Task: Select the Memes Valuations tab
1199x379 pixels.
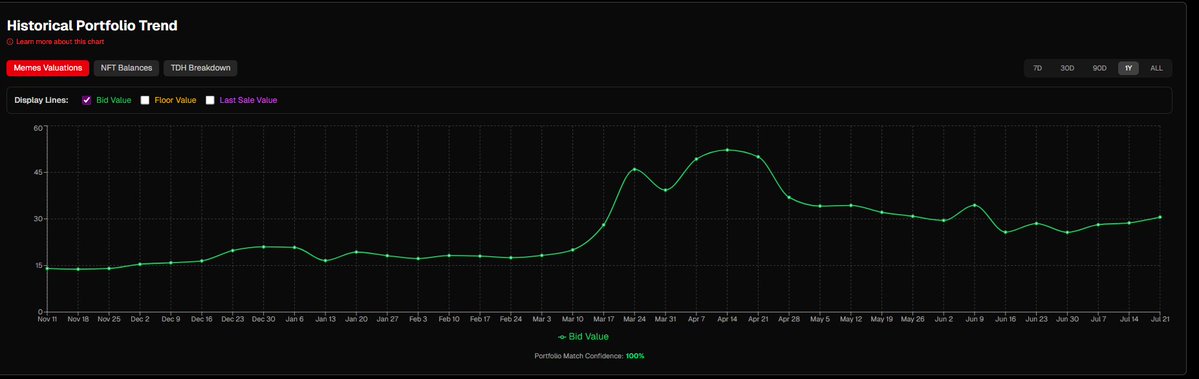Action: pyautogui.click(x=47, y=68)
